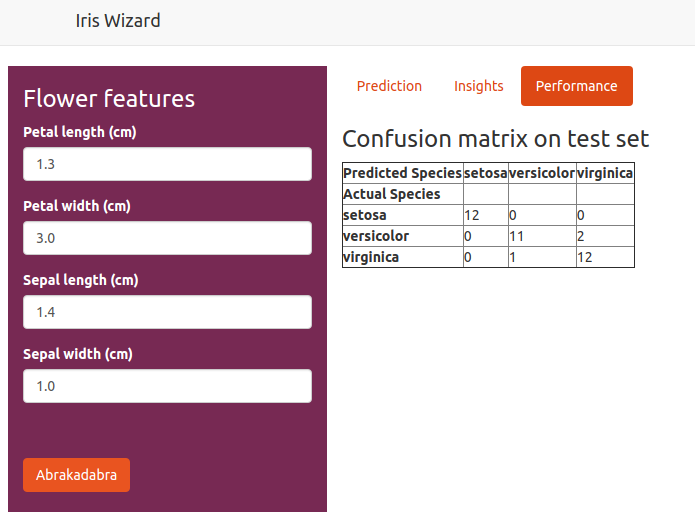Click the Abrakadabra button
This screenshot has width=695, height=523.
tap(76, 475)
